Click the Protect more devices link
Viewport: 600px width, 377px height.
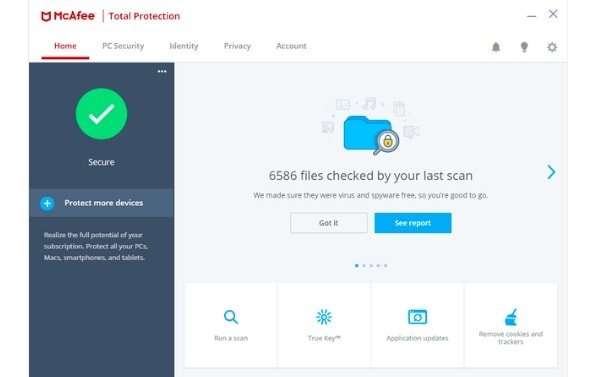(x=104, y=203)
